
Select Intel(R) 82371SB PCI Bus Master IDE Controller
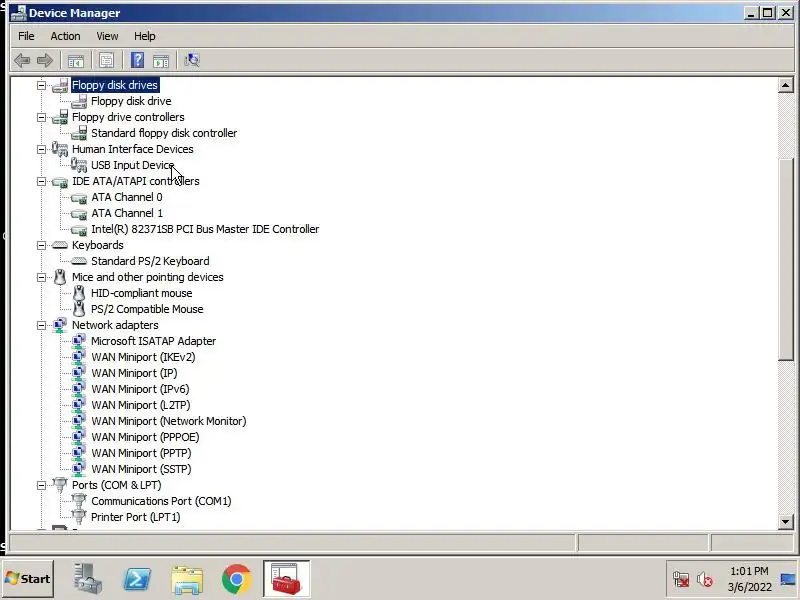pyautogui.click(x=205, y=229)
